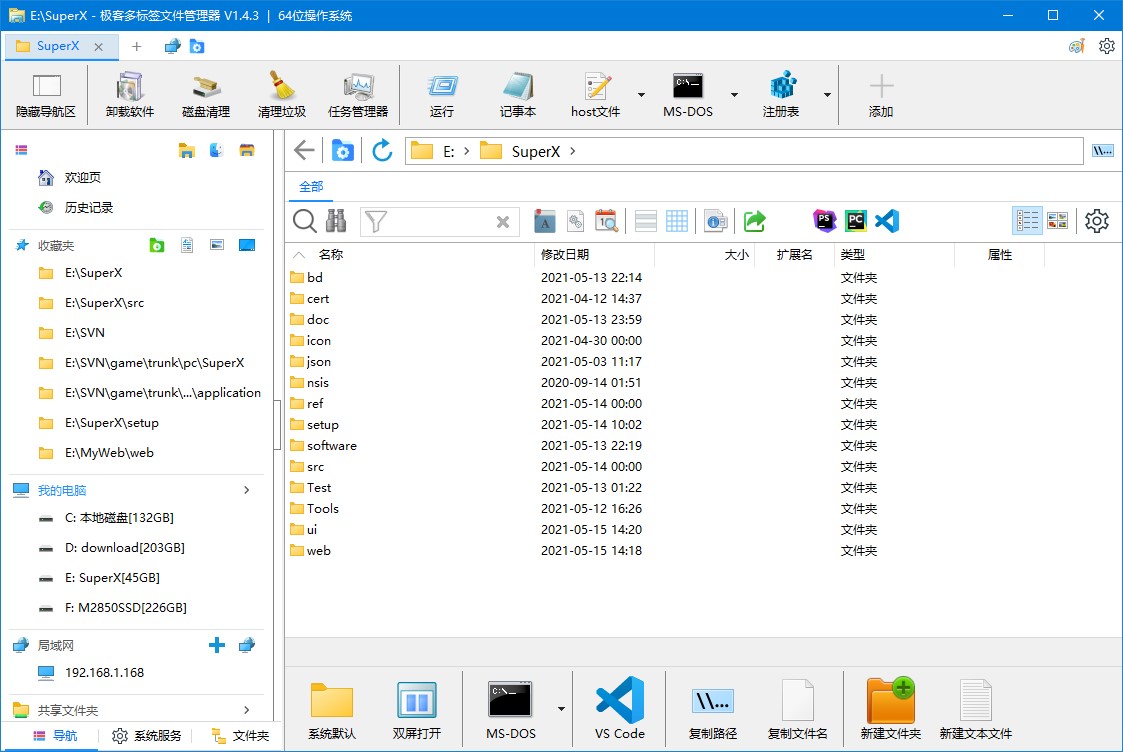Viewport: 1123px width, 752px height.
Task: Expand the host文件 dropdown arrow
Action: point(641,95)
